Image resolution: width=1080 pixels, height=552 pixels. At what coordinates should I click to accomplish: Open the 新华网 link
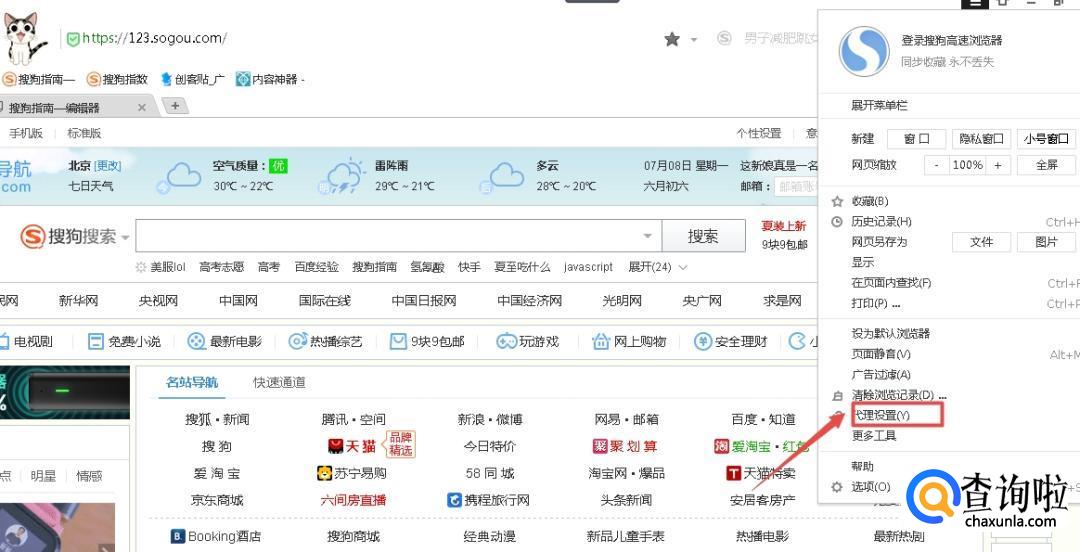click(x=79, y=300)
